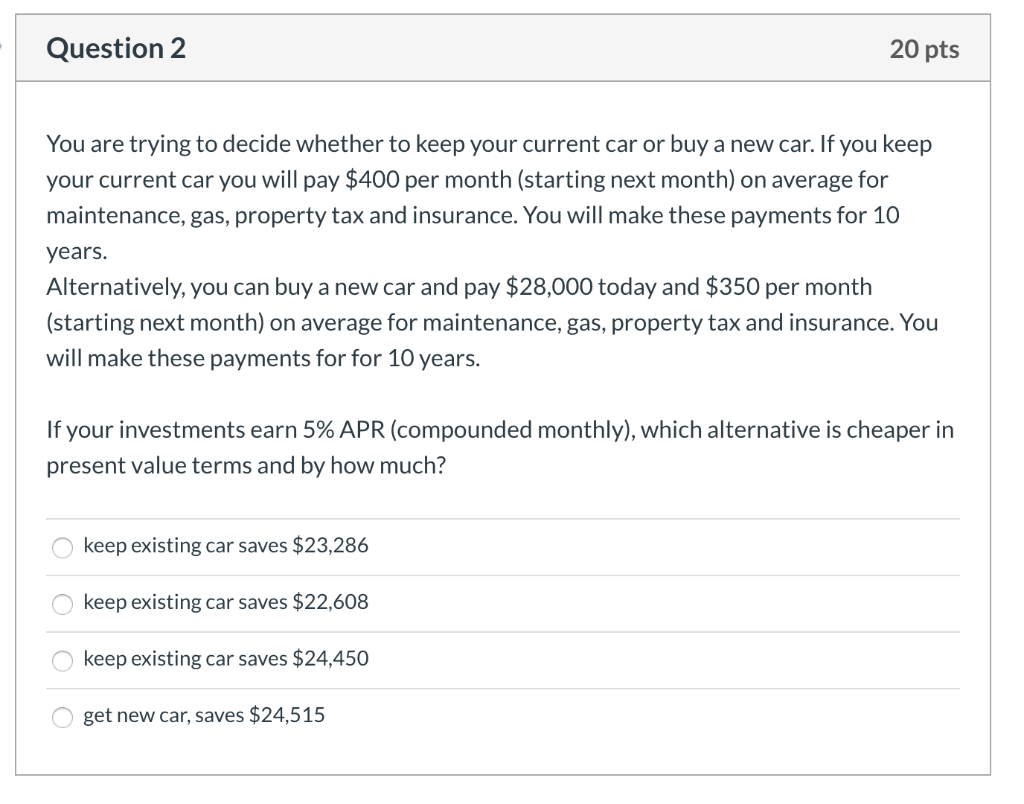Viewport: 1024px width, 804px height.
Task: Pick the radio button for saves $24,450
Action: [x=63, y=660]
